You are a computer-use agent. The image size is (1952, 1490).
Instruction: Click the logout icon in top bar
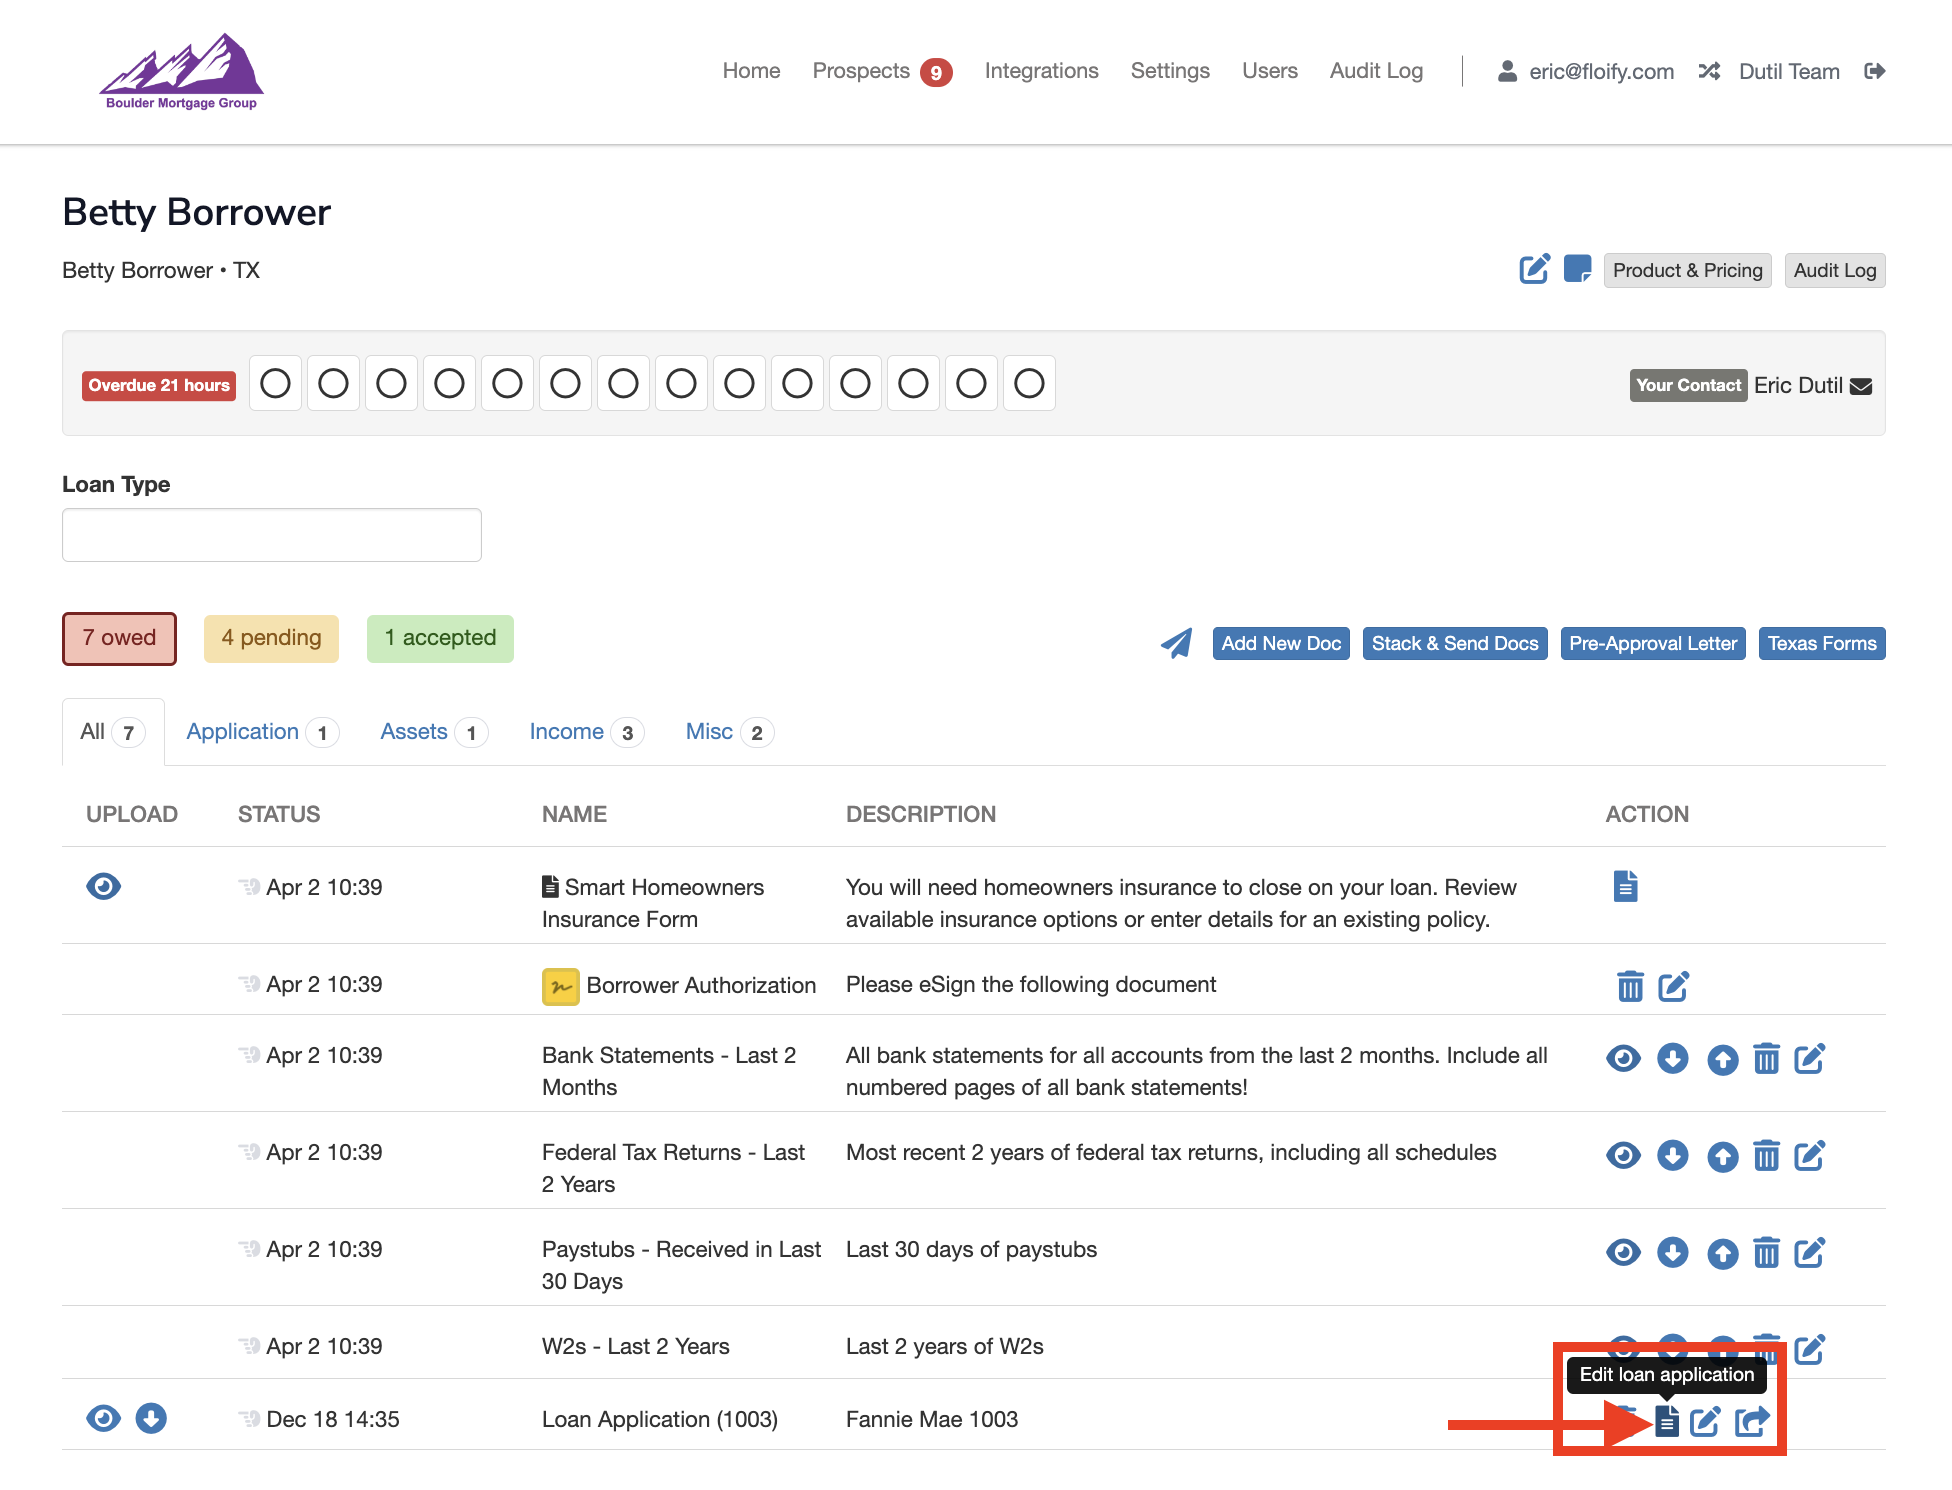click(1876, 70)
